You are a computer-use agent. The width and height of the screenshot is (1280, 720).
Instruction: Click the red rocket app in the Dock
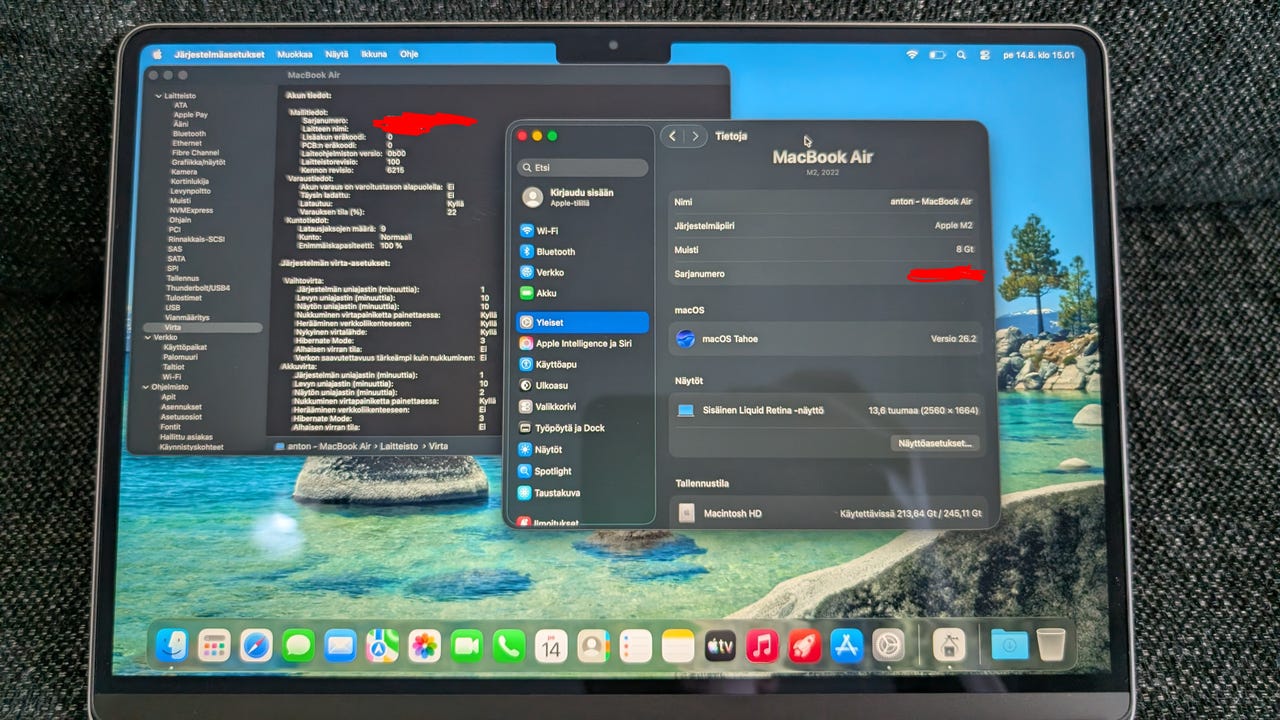(x=804, y=646)
